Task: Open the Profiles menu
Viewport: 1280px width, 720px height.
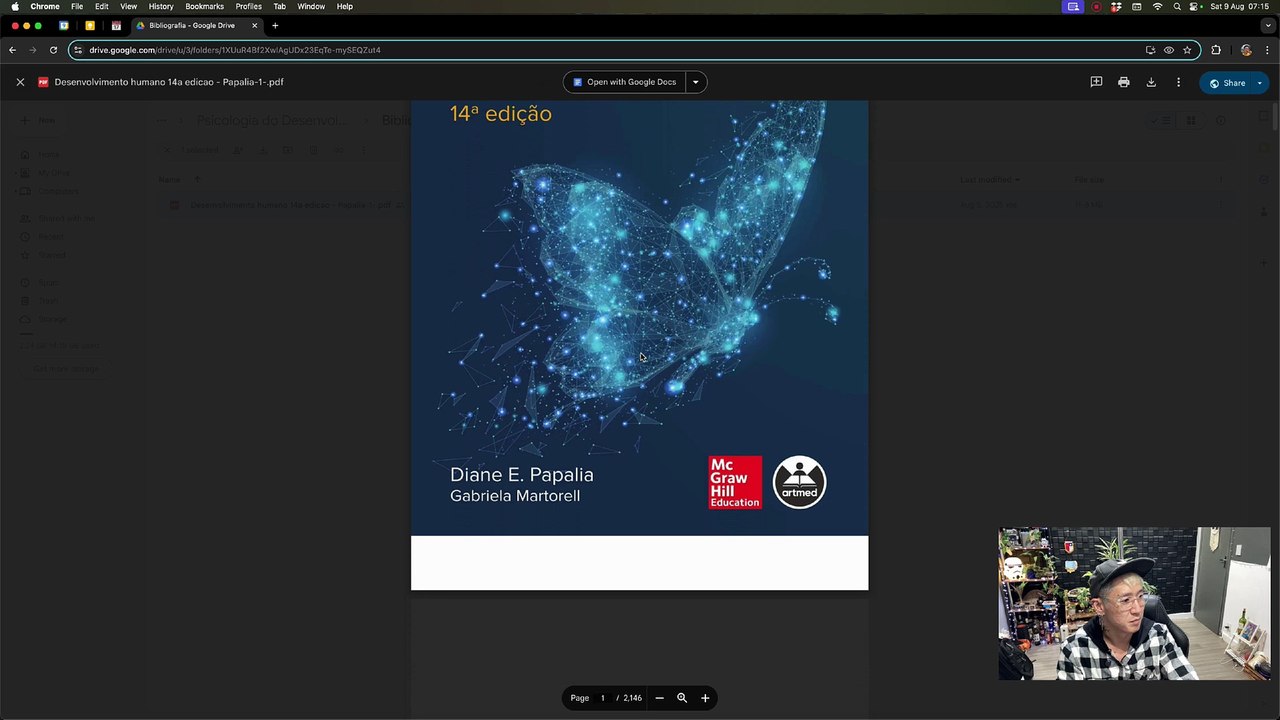Action: (249, 6)
